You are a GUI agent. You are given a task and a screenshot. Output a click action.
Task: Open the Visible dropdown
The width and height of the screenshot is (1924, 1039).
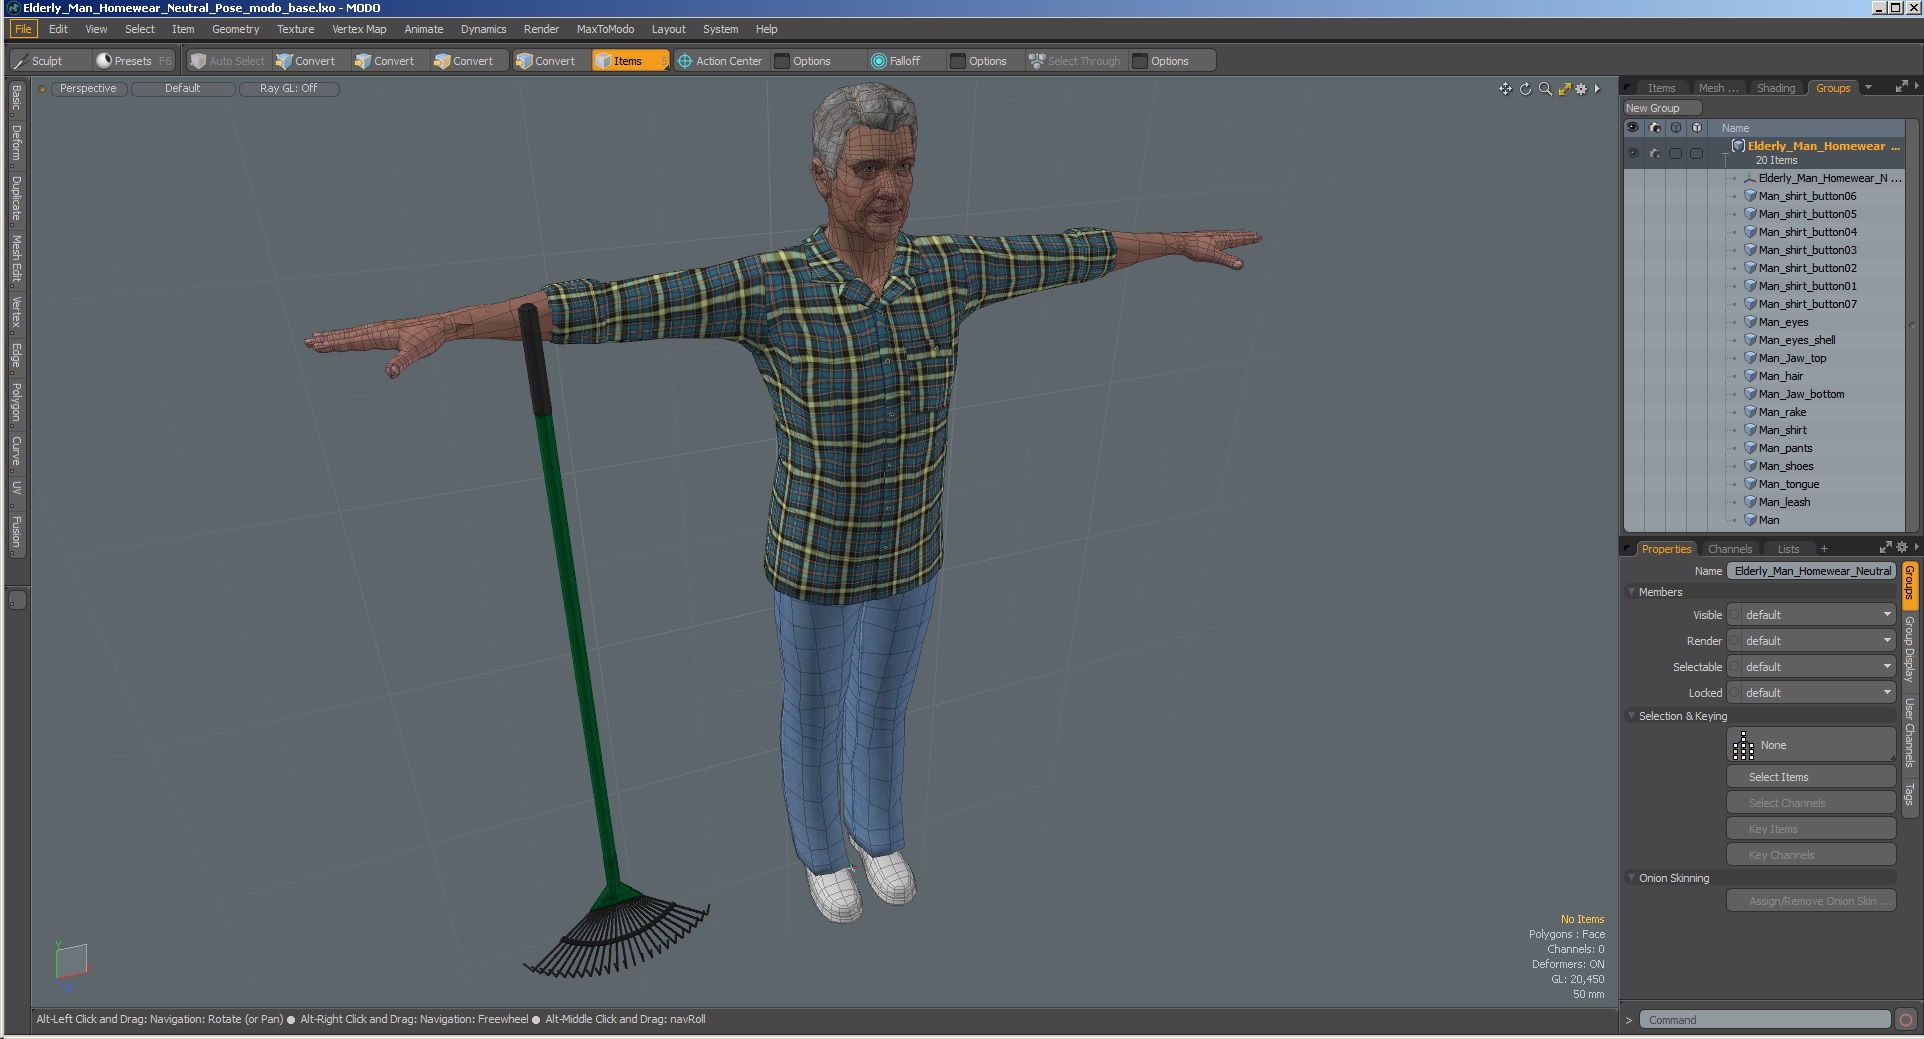(x=1811, y=615)
